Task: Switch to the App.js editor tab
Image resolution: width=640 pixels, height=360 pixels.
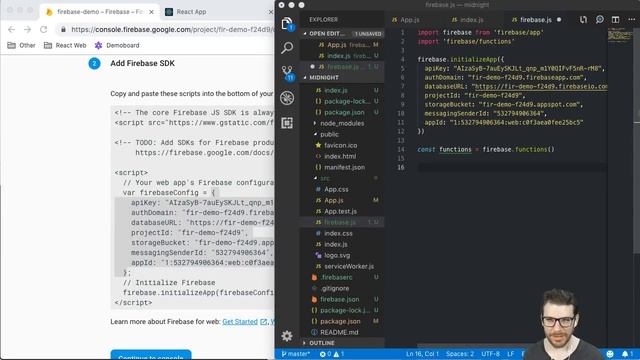Action: [406, 20]
